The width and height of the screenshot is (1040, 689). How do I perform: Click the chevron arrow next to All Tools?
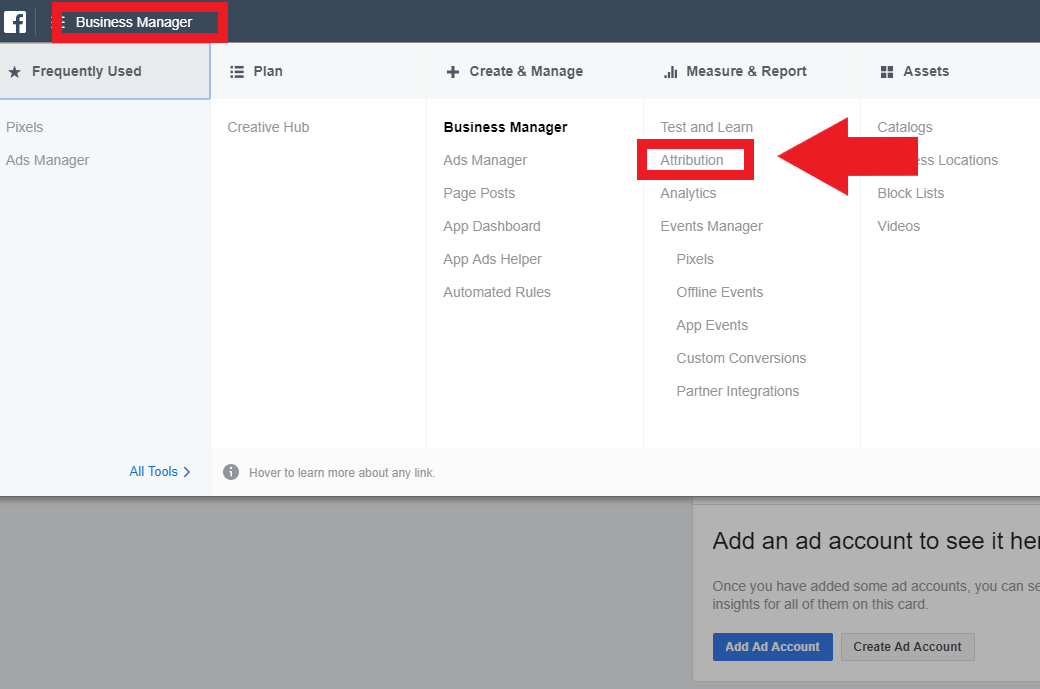[187, 471]
